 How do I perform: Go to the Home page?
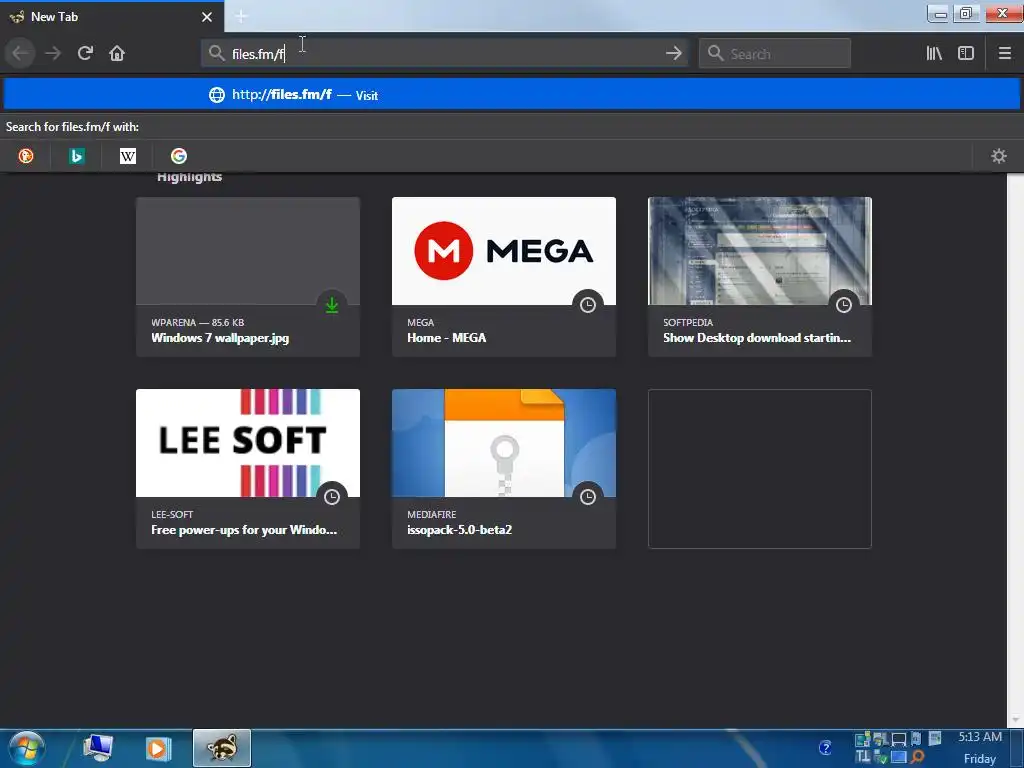[x=117, y=53]
